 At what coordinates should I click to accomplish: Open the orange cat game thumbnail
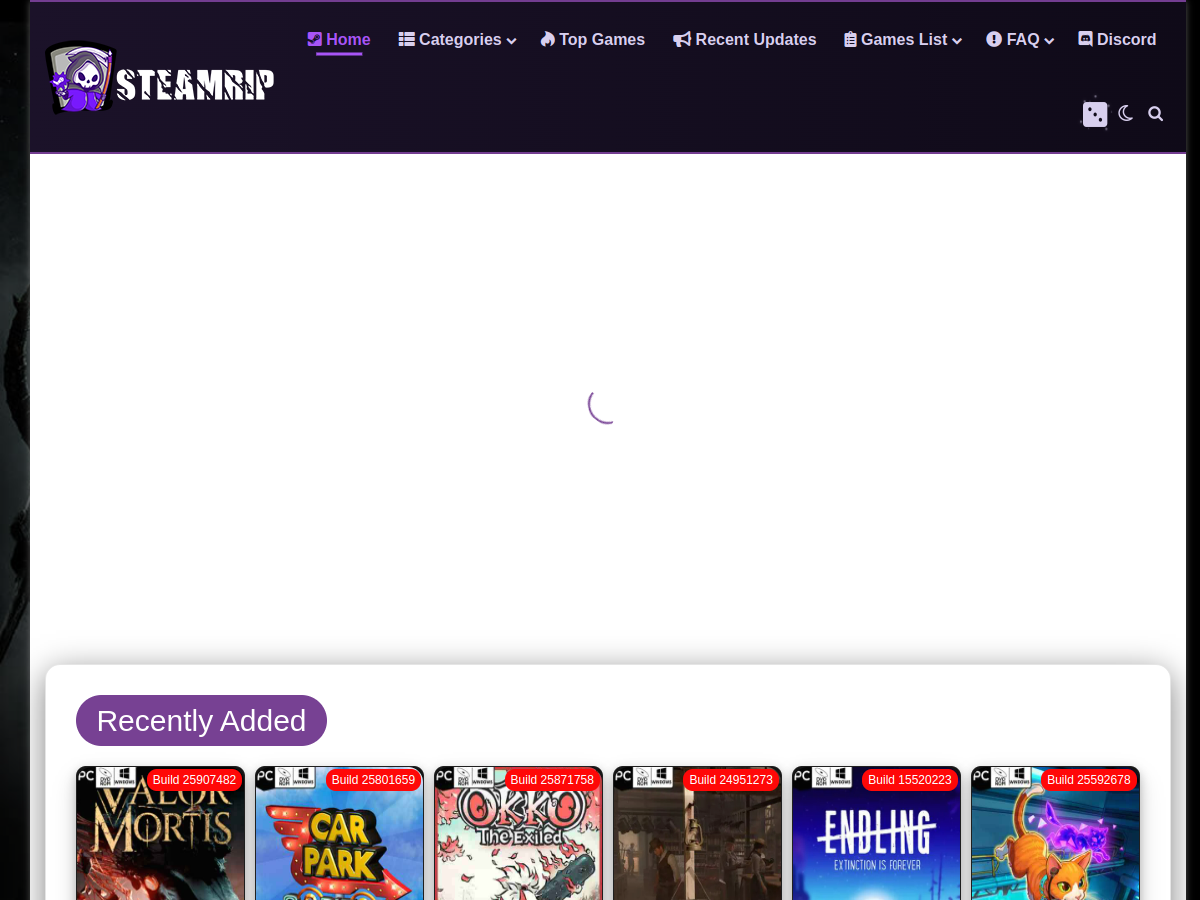[x=1055, y=833]
